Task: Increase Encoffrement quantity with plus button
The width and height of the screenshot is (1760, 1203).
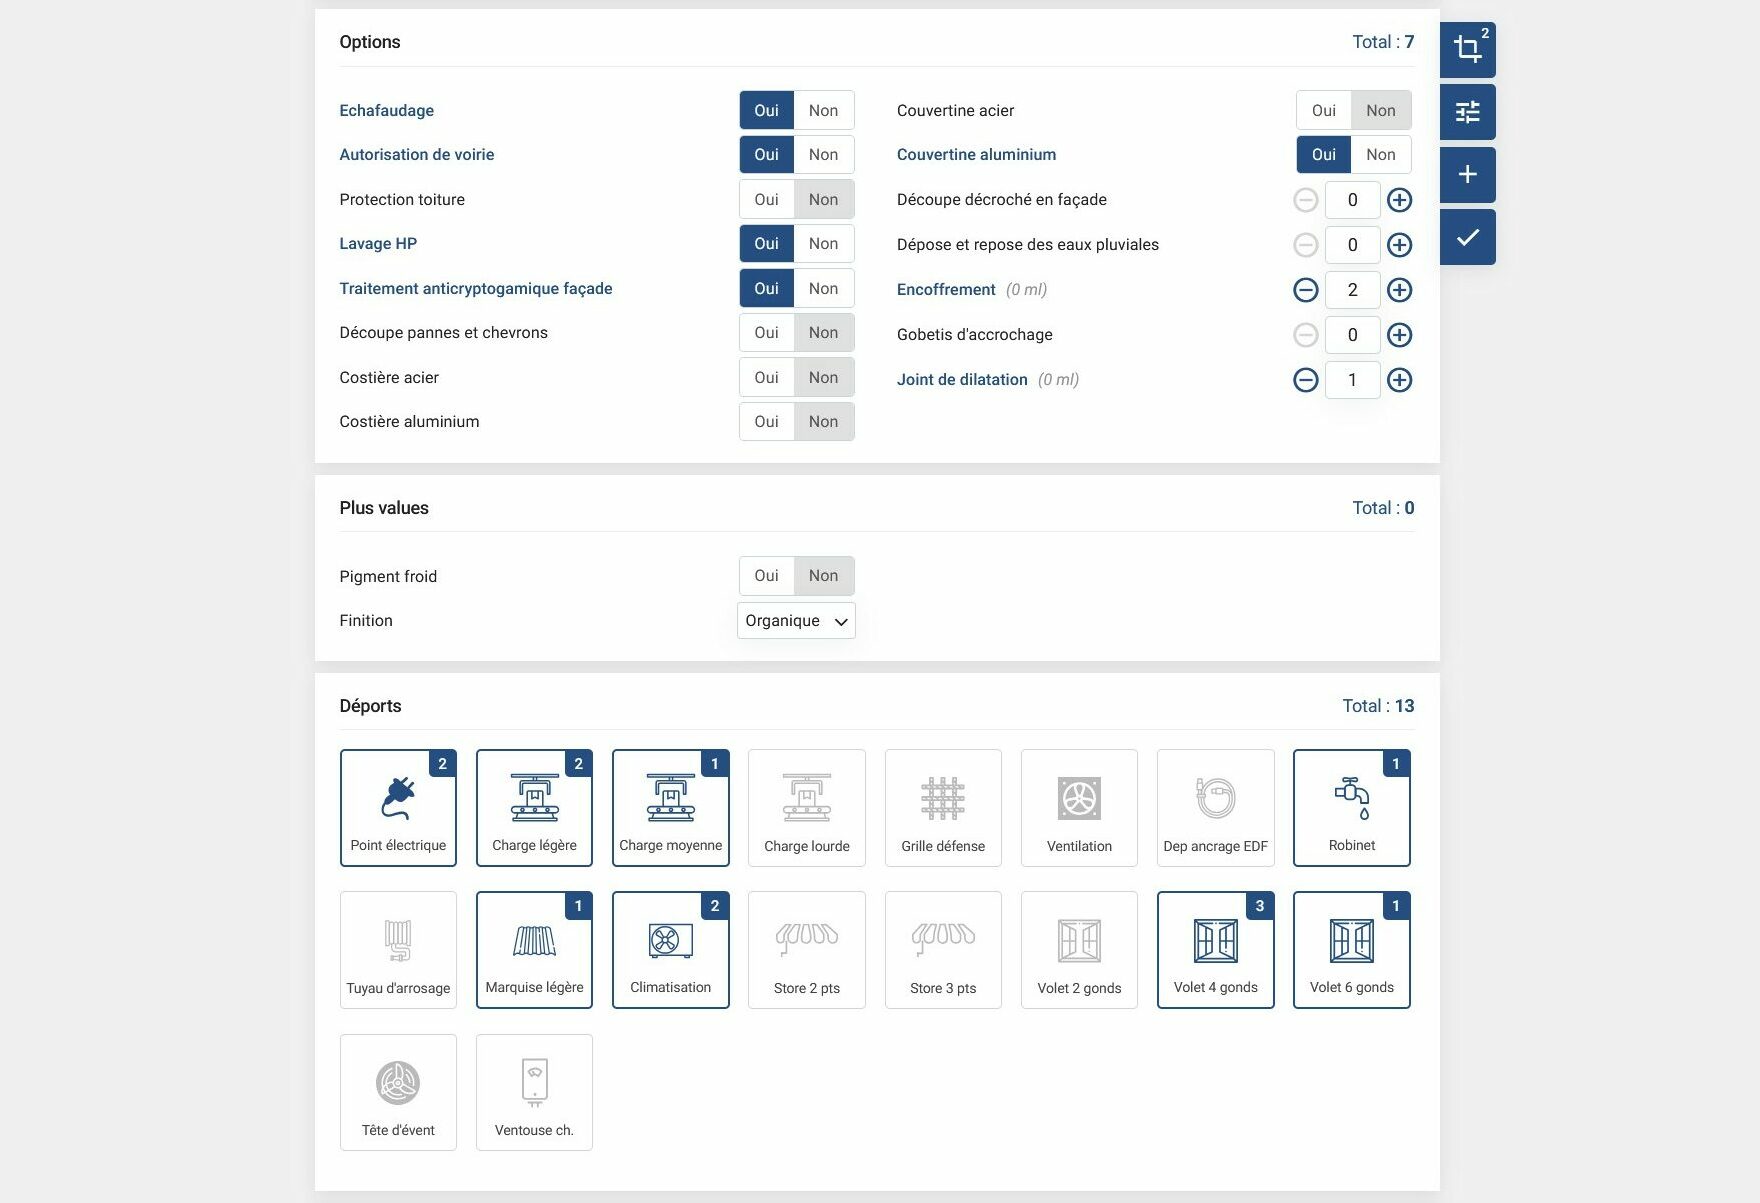Action: (x=1399, y=290)
